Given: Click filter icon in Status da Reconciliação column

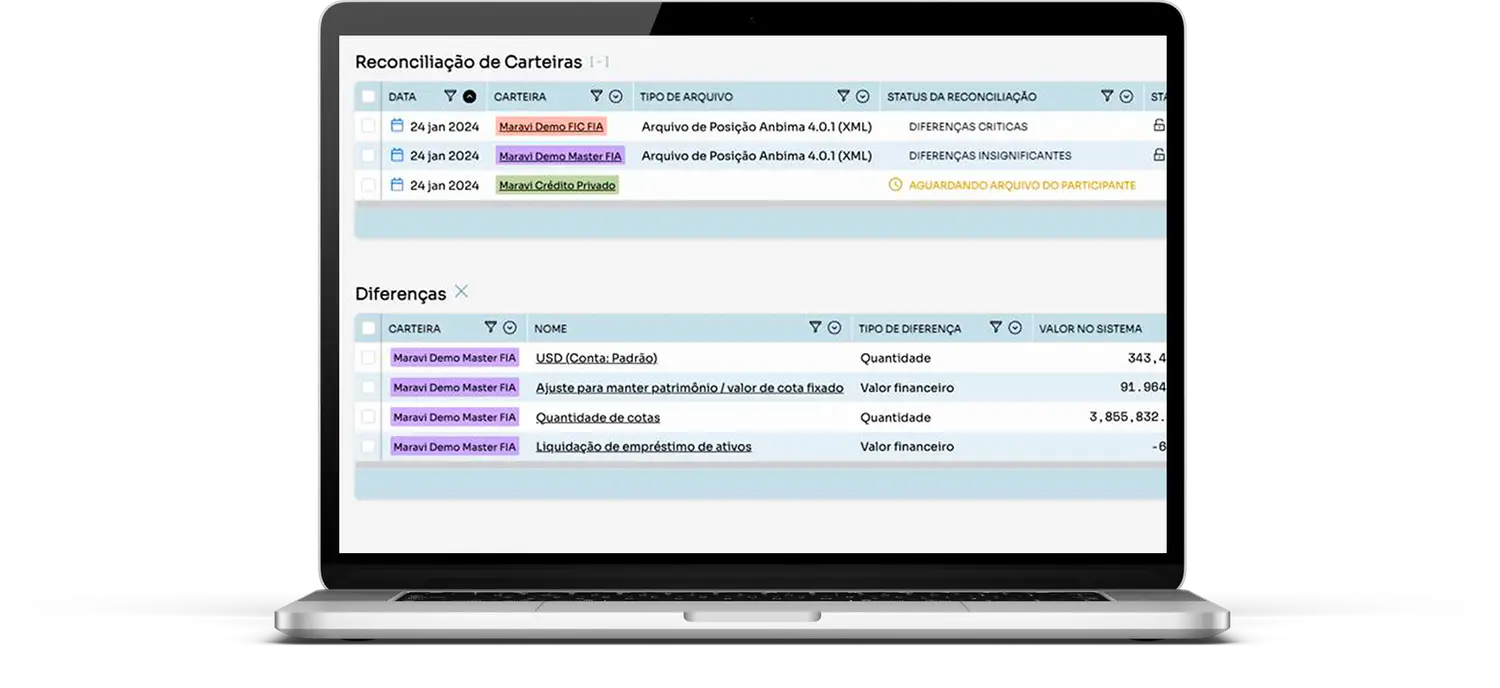Looking at the screenshot, I should 1107,97.
